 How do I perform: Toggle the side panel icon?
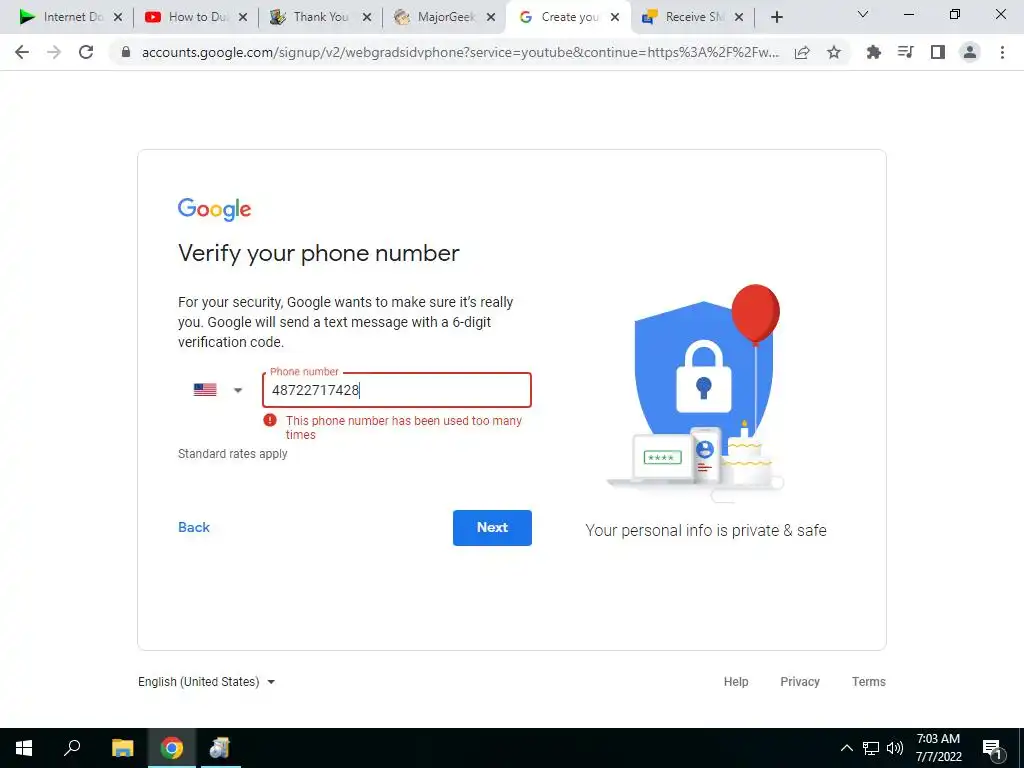[x=938, y=52]
